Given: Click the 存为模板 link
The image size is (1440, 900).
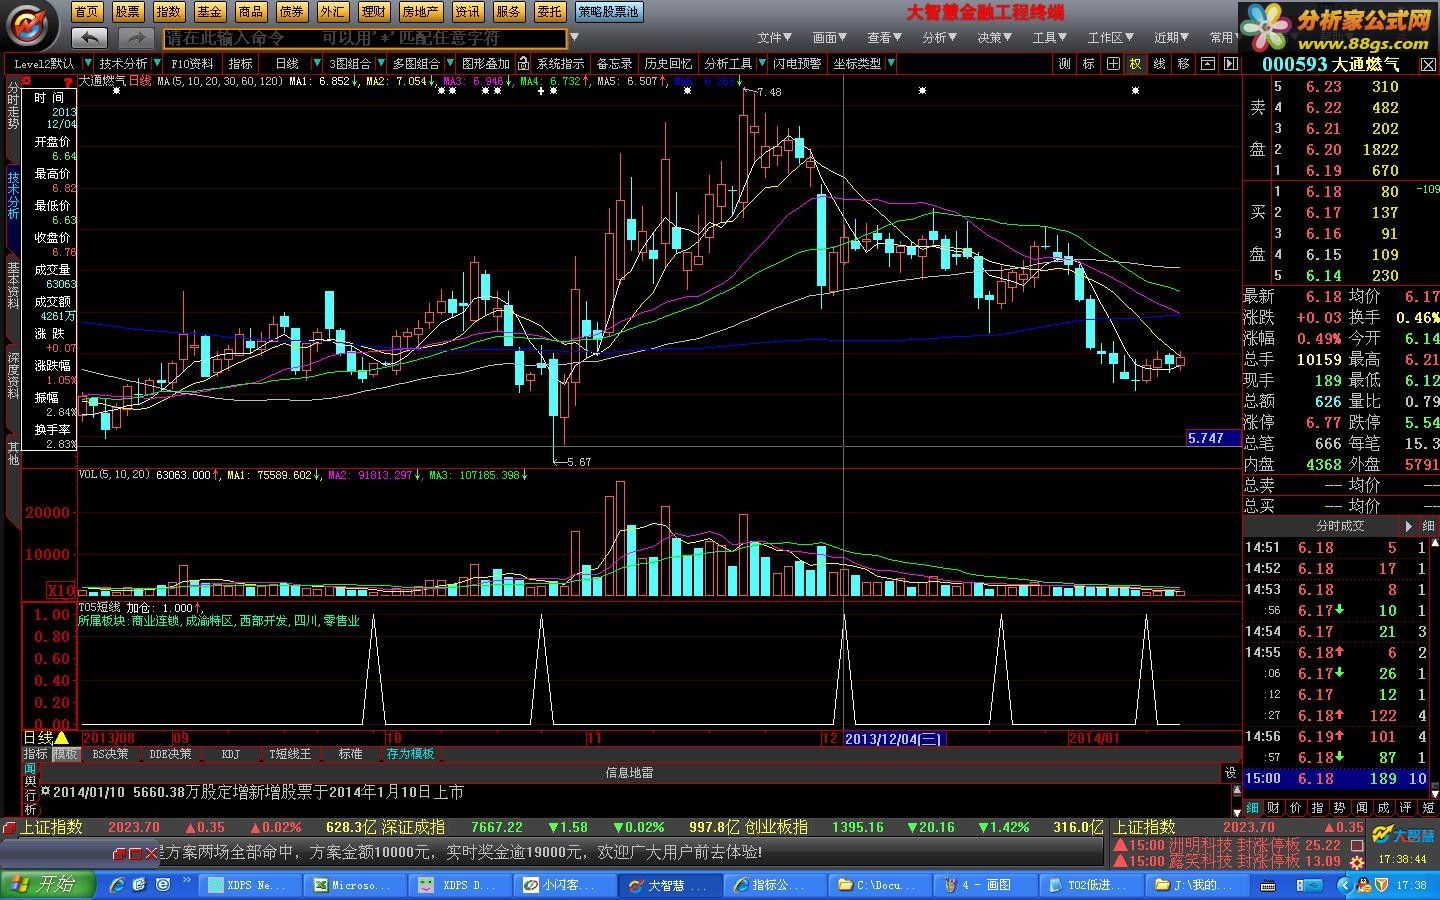Looking at the screenshot, I should click(x=410, y=754).
